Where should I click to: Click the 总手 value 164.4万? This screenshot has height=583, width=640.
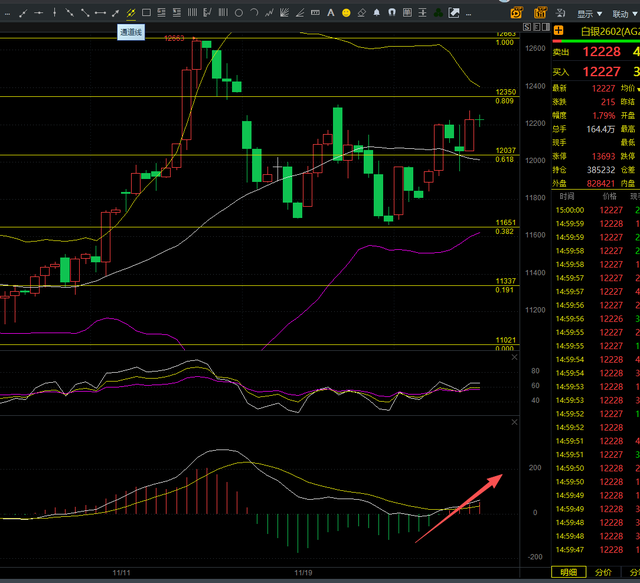pyautogui.click(x=601, y=129)
